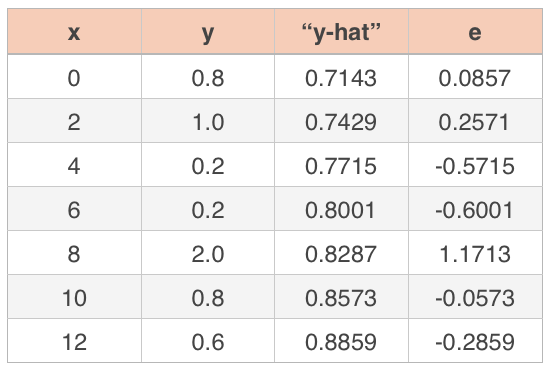Click the y column header
Viewport: 552px width, 372px height.
[x=208, y=32]
